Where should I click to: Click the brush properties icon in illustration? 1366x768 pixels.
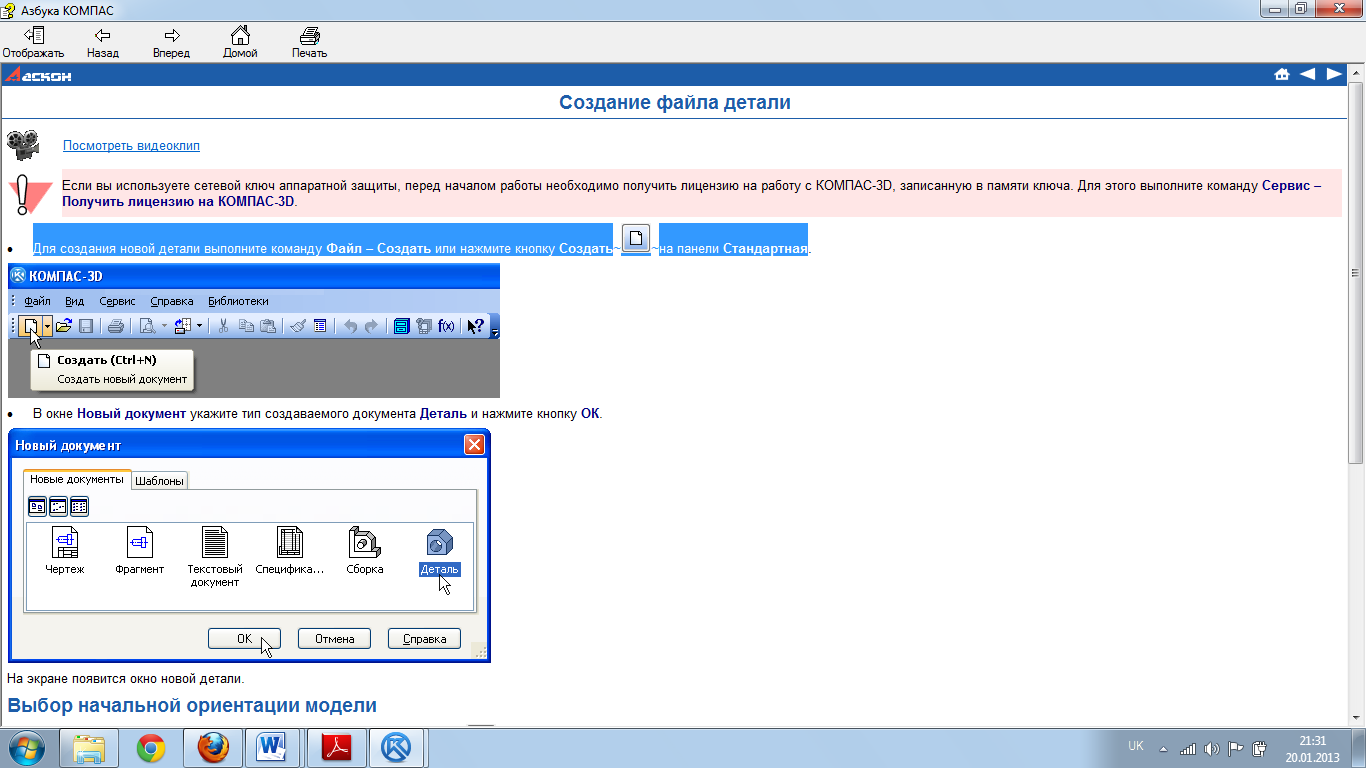point(298,326)
